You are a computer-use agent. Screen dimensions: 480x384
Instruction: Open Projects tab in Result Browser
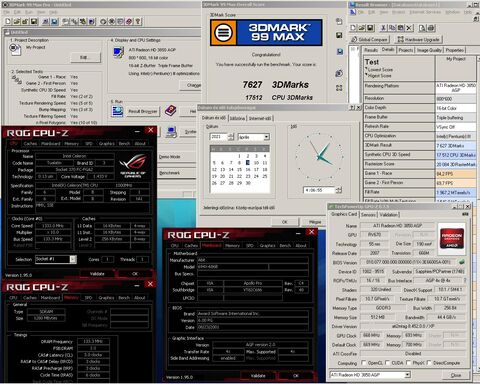click(406, 50)
